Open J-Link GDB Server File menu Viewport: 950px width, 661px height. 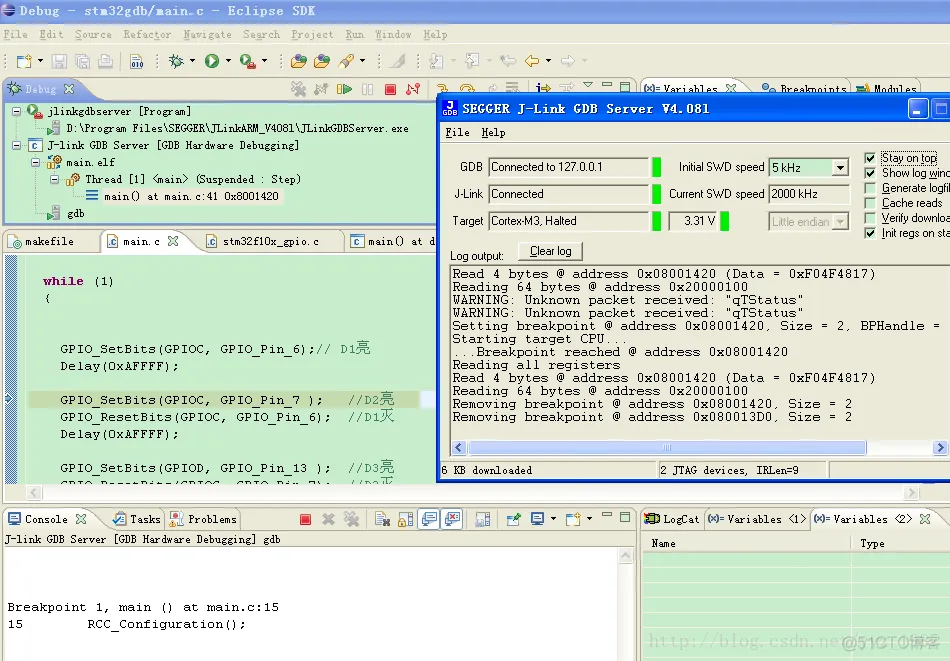point(457,133)
